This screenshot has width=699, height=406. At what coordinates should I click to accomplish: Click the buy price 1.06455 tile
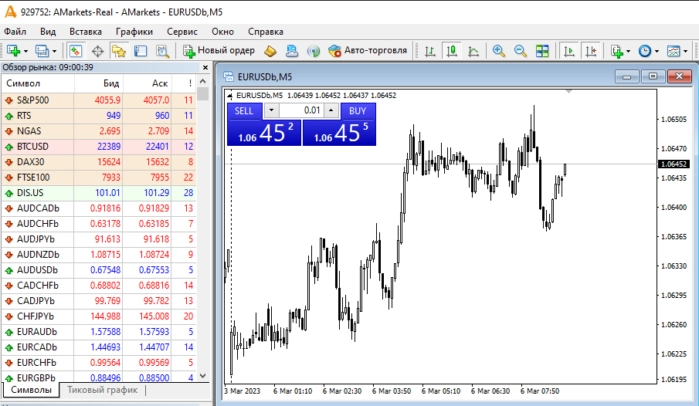coord(339,133)
